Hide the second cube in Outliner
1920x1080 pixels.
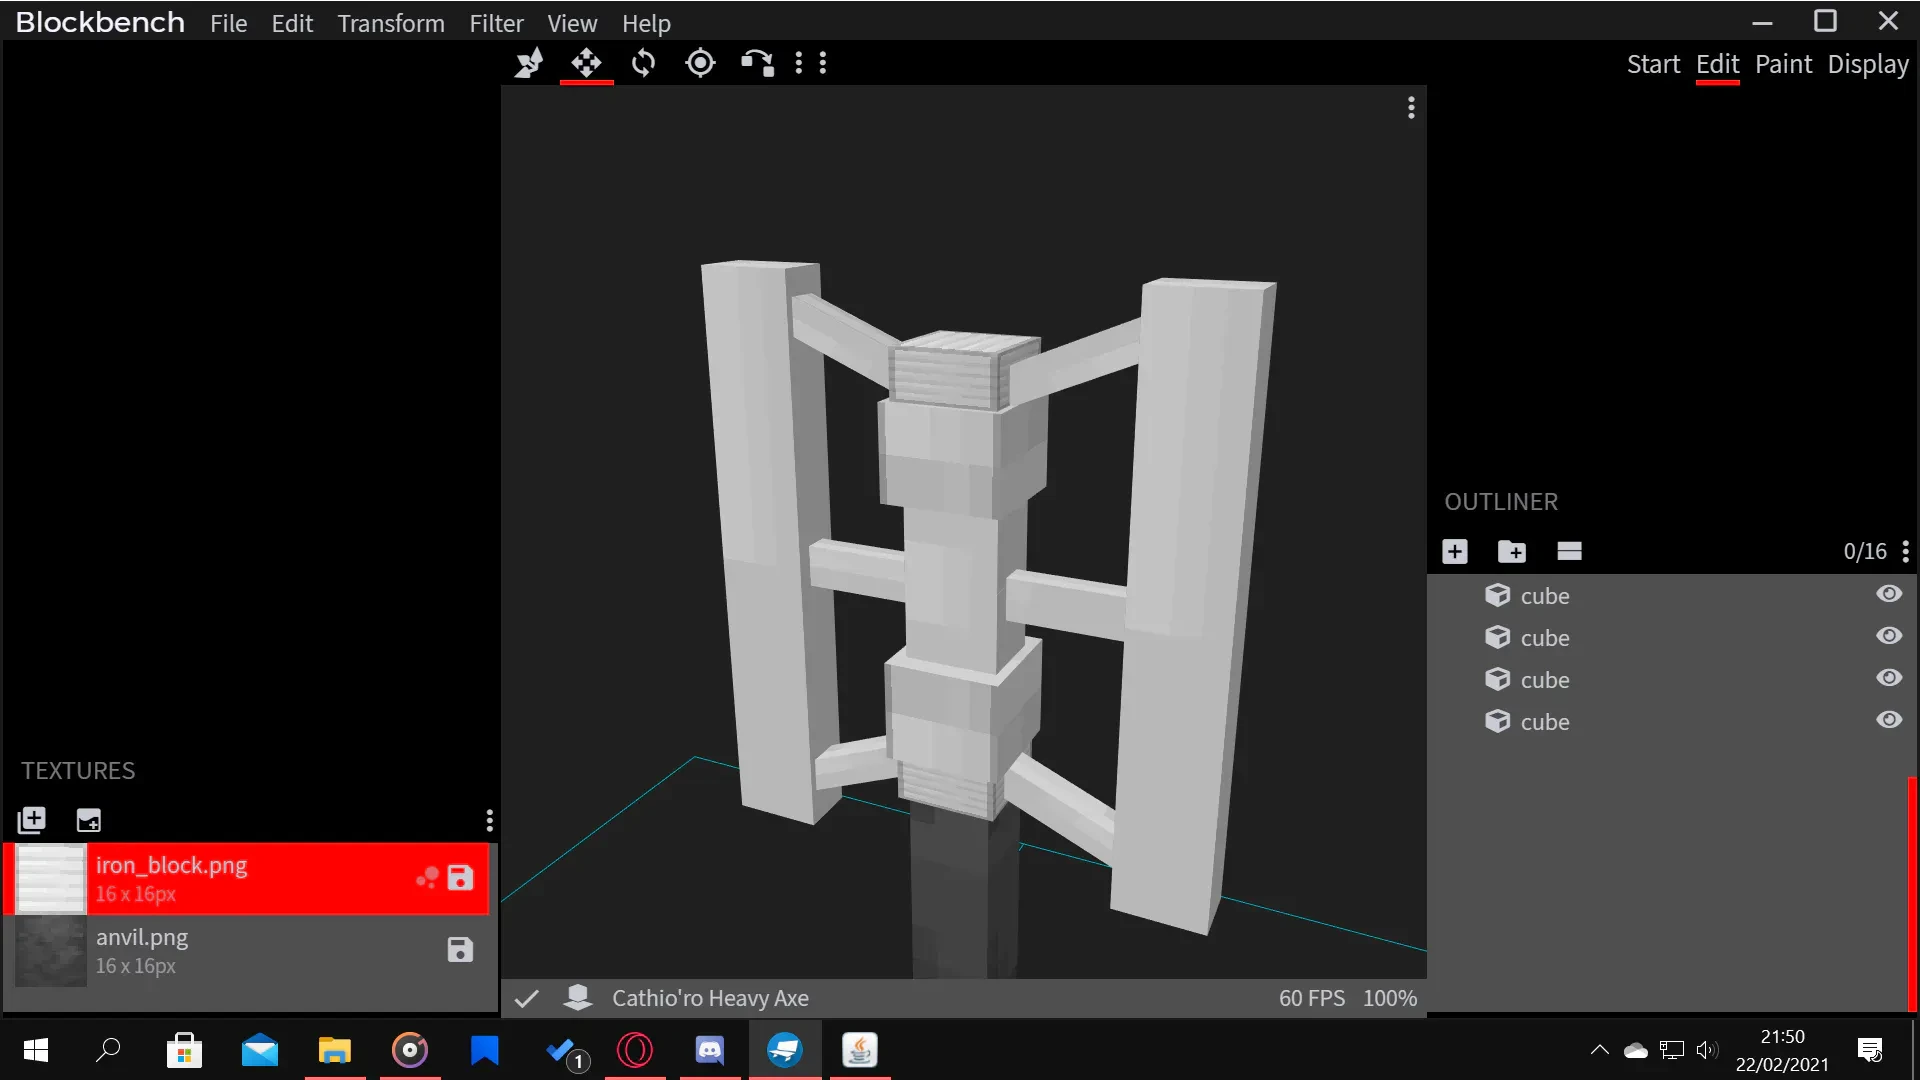point(1889,636)
